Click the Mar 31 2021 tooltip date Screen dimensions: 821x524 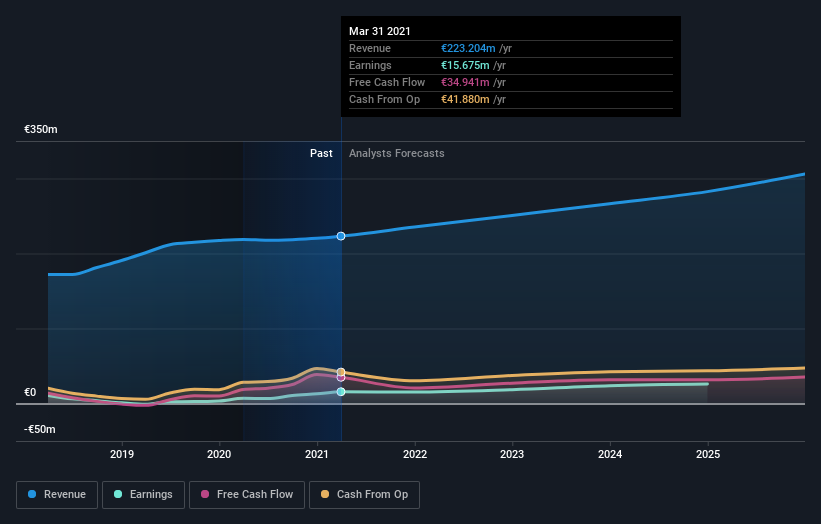tap(380, 31)
